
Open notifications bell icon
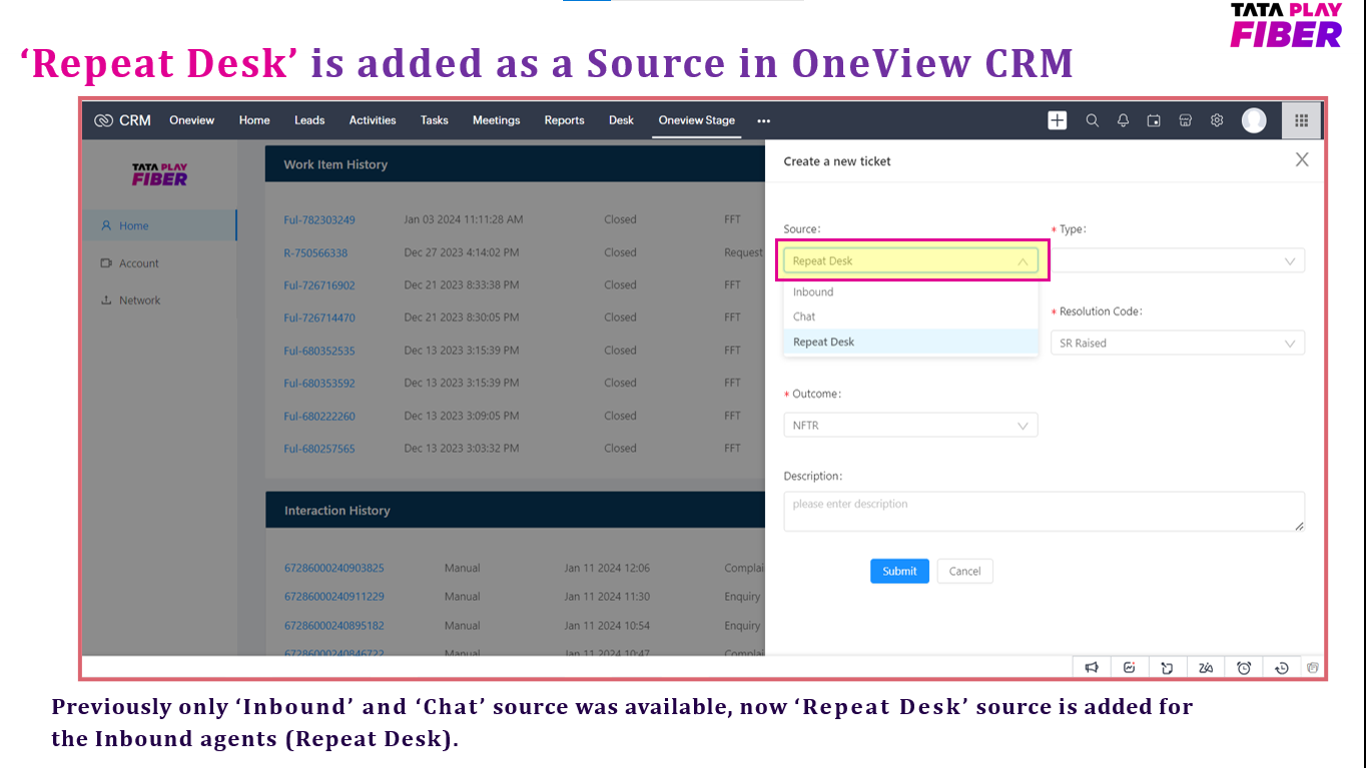pos(1123,120)
